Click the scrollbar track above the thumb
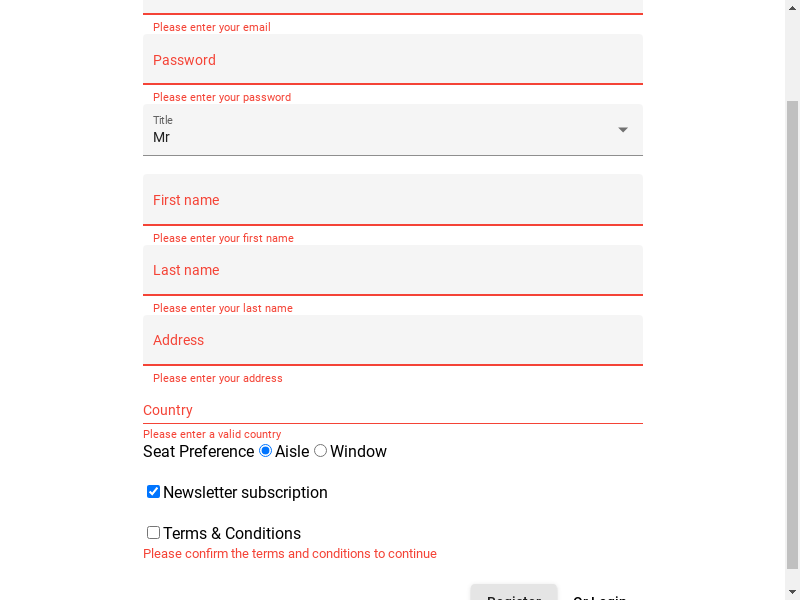800x600 pixels. 792,50
